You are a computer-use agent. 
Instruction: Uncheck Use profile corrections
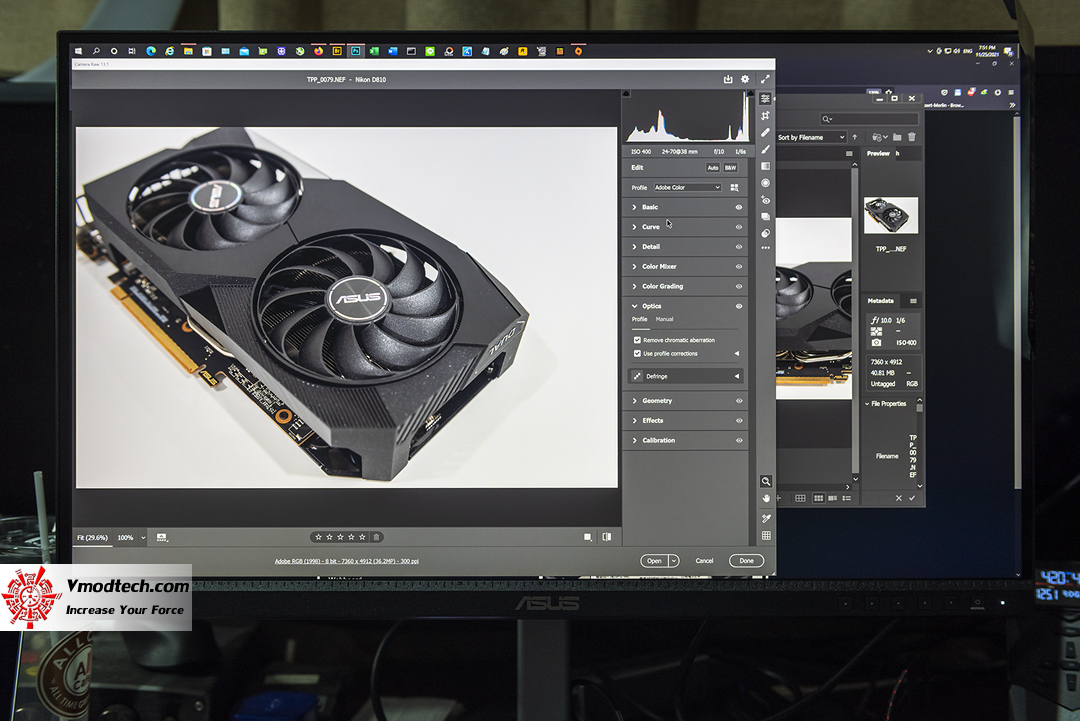tap(637, 353)
